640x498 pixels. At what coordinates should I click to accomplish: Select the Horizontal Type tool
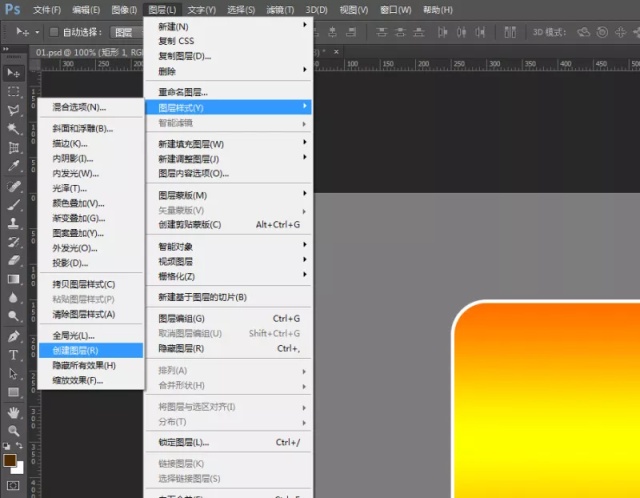coord(13,355)
